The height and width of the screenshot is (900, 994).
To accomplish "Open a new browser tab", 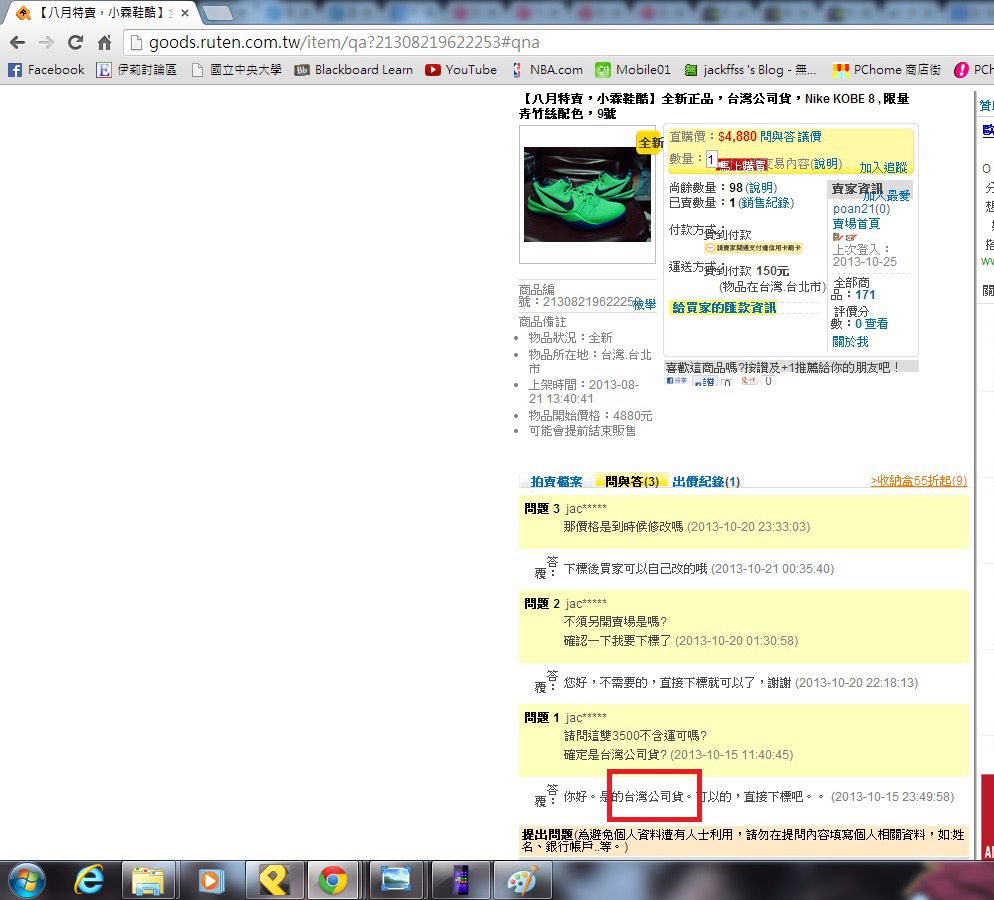I will [x=218, y=13].
